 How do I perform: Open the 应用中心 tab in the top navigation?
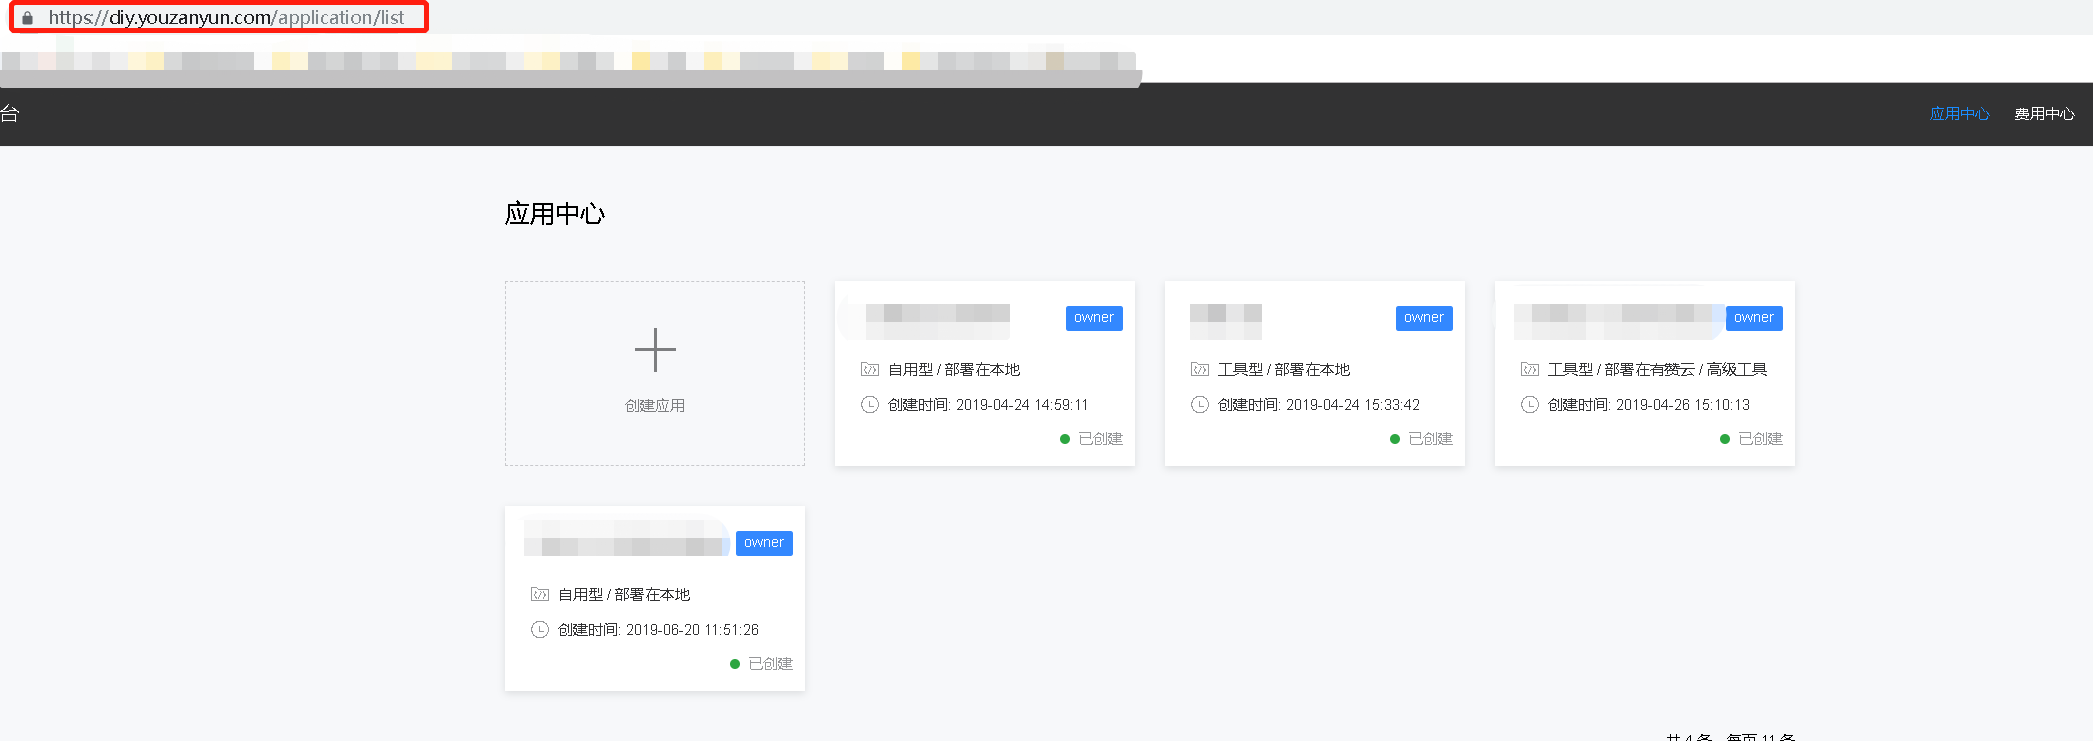tap(1960, 114)
